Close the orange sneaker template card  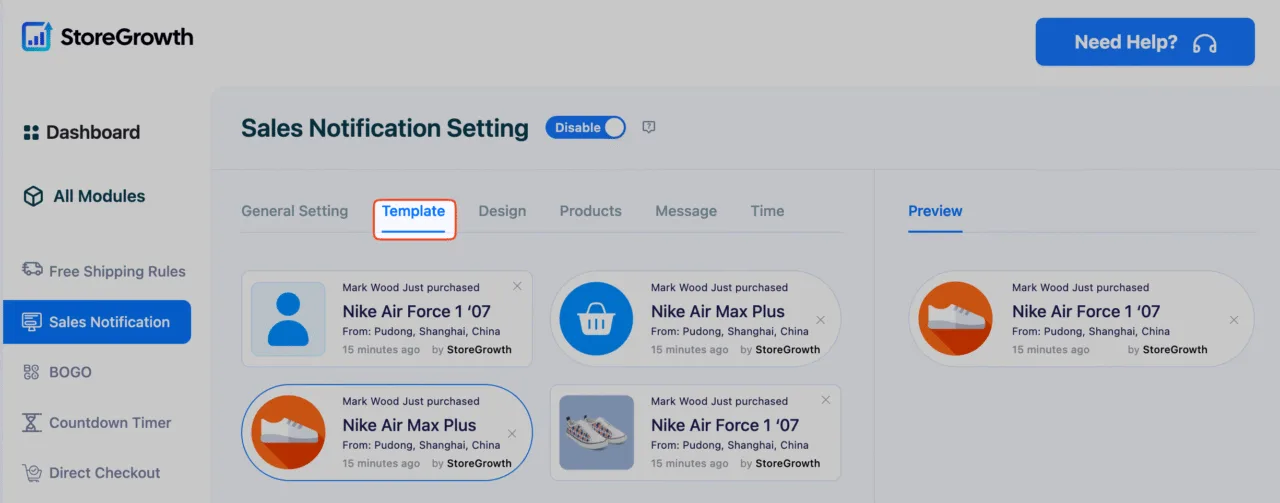pyautogui.click(x=512, y=434)
